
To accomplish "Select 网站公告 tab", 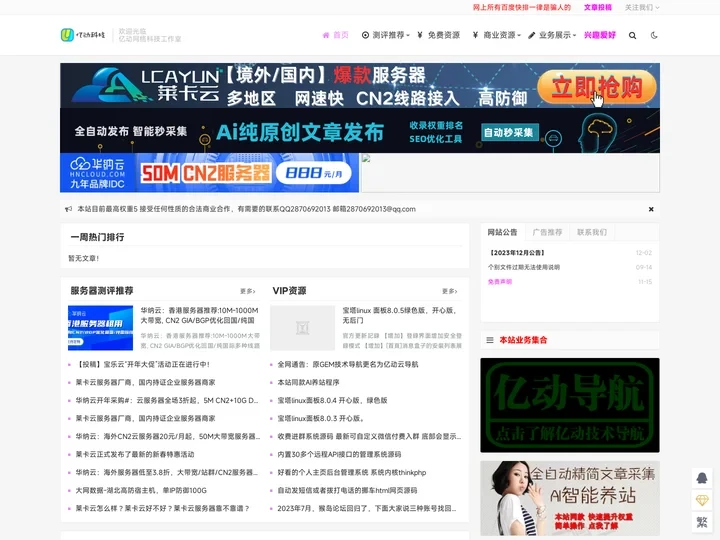I will 502,232.
